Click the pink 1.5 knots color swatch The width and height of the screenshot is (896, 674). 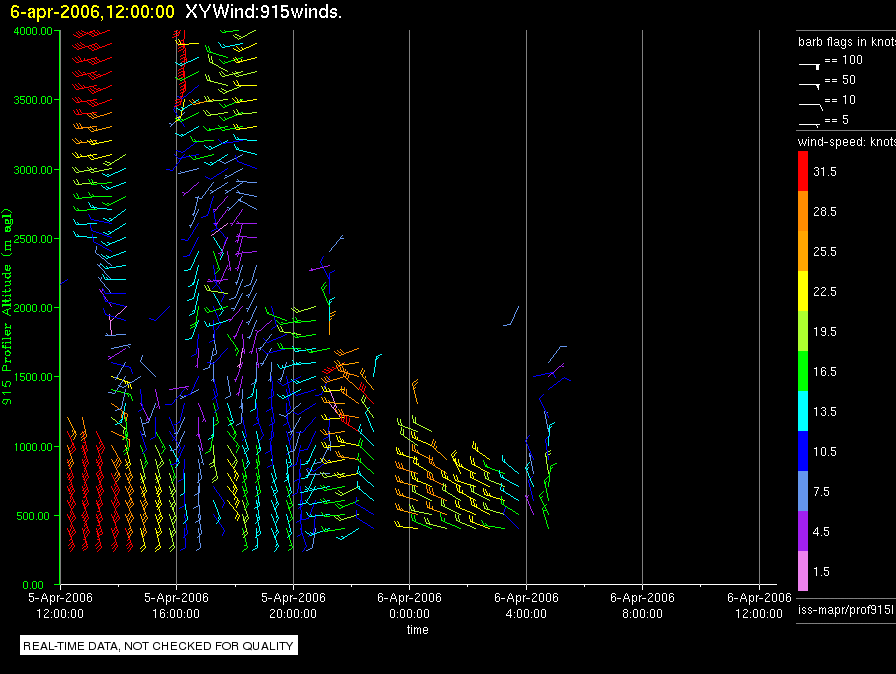tap(802, 571)
